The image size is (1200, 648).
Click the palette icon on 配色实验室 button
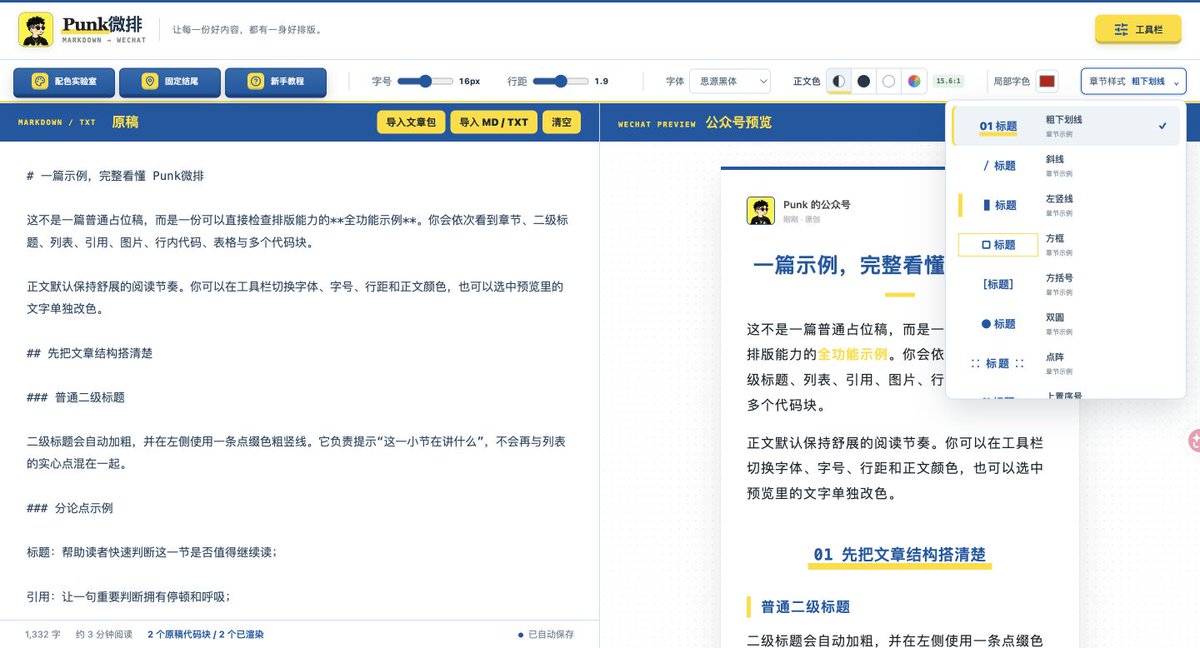(x=40, y=82)
